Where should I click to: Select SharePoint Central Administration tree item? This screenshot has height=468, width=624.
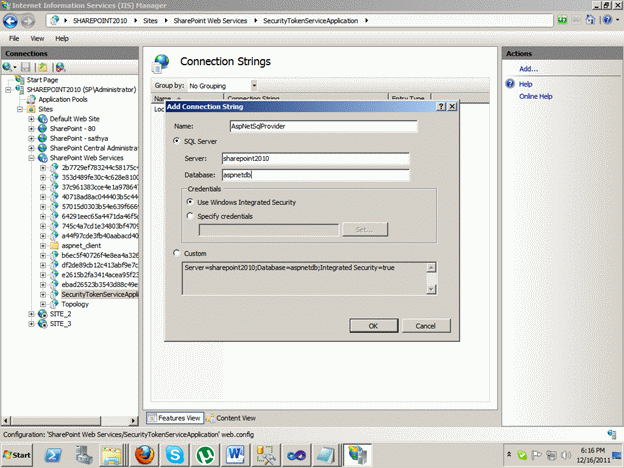click(x=94, y=148)
